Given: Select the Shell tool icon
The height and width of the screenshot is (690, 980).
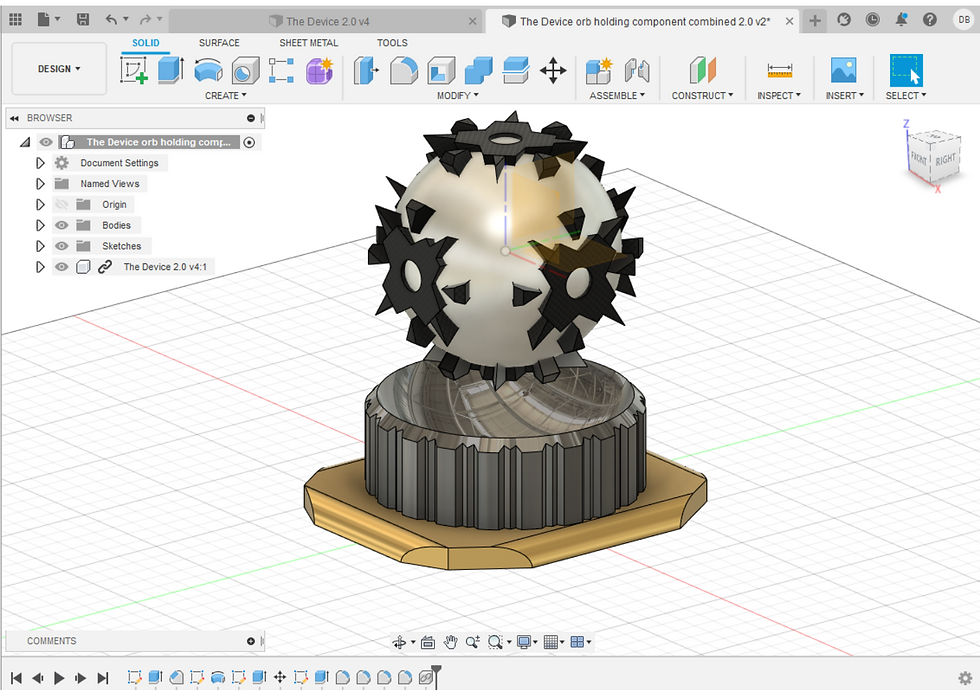Looking at the screenshot, I should coord(441,70).
